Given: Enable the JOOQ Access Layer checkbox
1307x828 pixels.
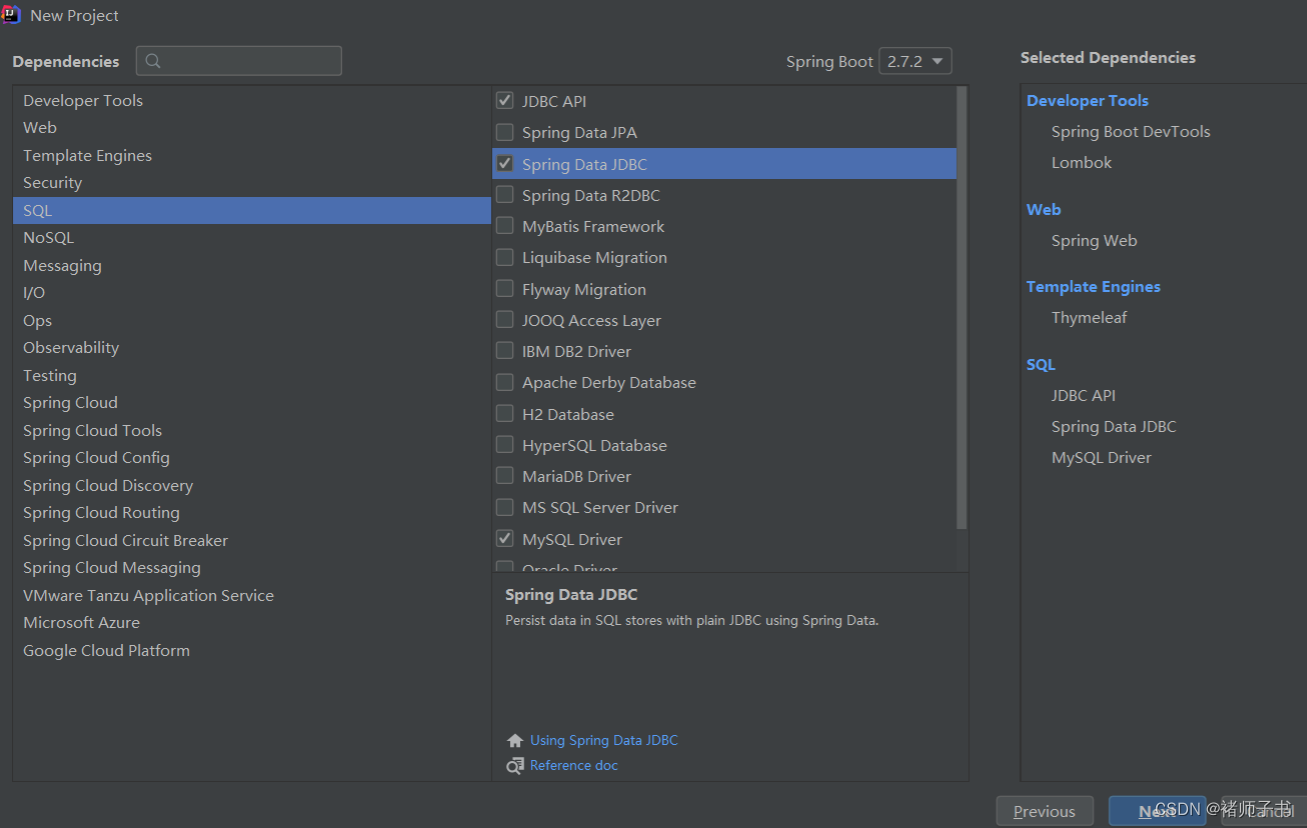Looking at the screenshot, I should click(505, 320).
